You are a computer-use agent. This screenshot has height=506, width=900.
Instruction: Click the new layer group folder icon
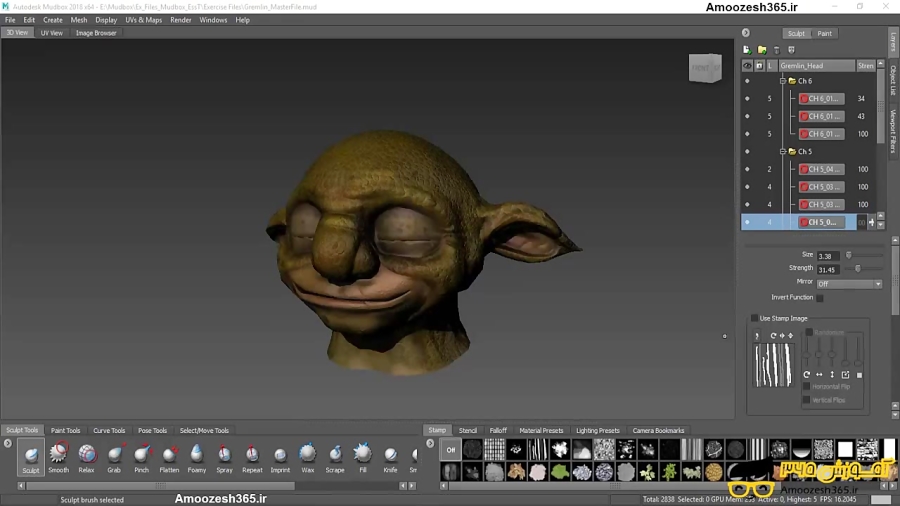point(762,50)
